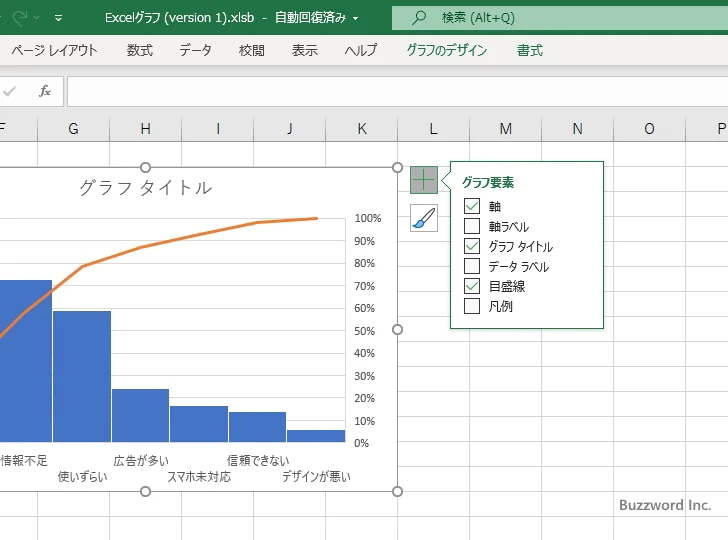Select column H header
The width and height of the screenshot is (728, 540).
(x=145, y=129)
